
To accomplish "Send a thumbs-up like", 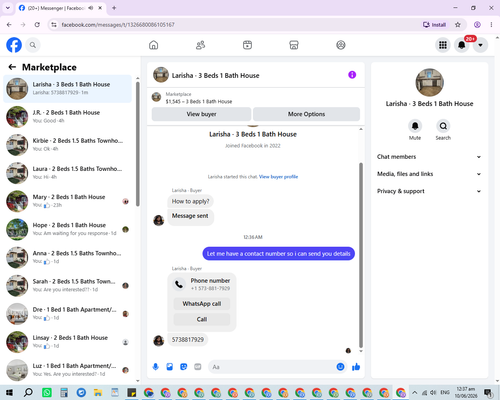I will [356, 367].
